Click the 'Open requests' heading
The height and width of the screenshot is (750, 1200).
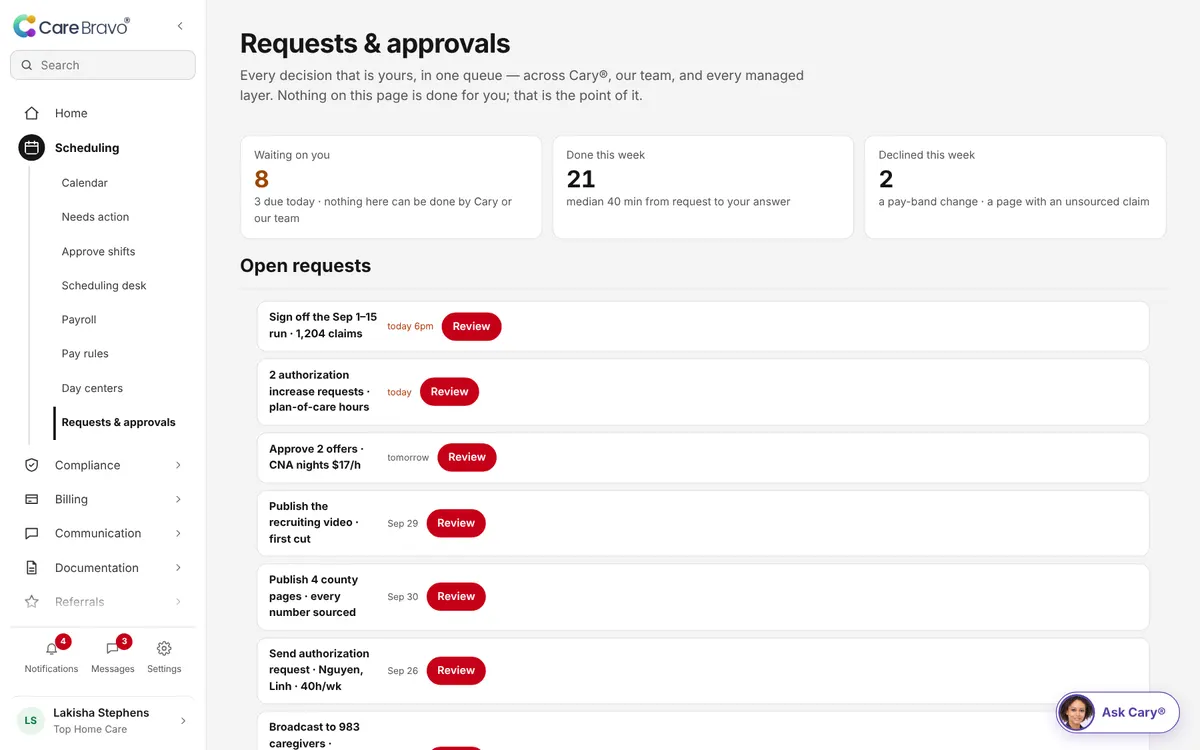305,266
